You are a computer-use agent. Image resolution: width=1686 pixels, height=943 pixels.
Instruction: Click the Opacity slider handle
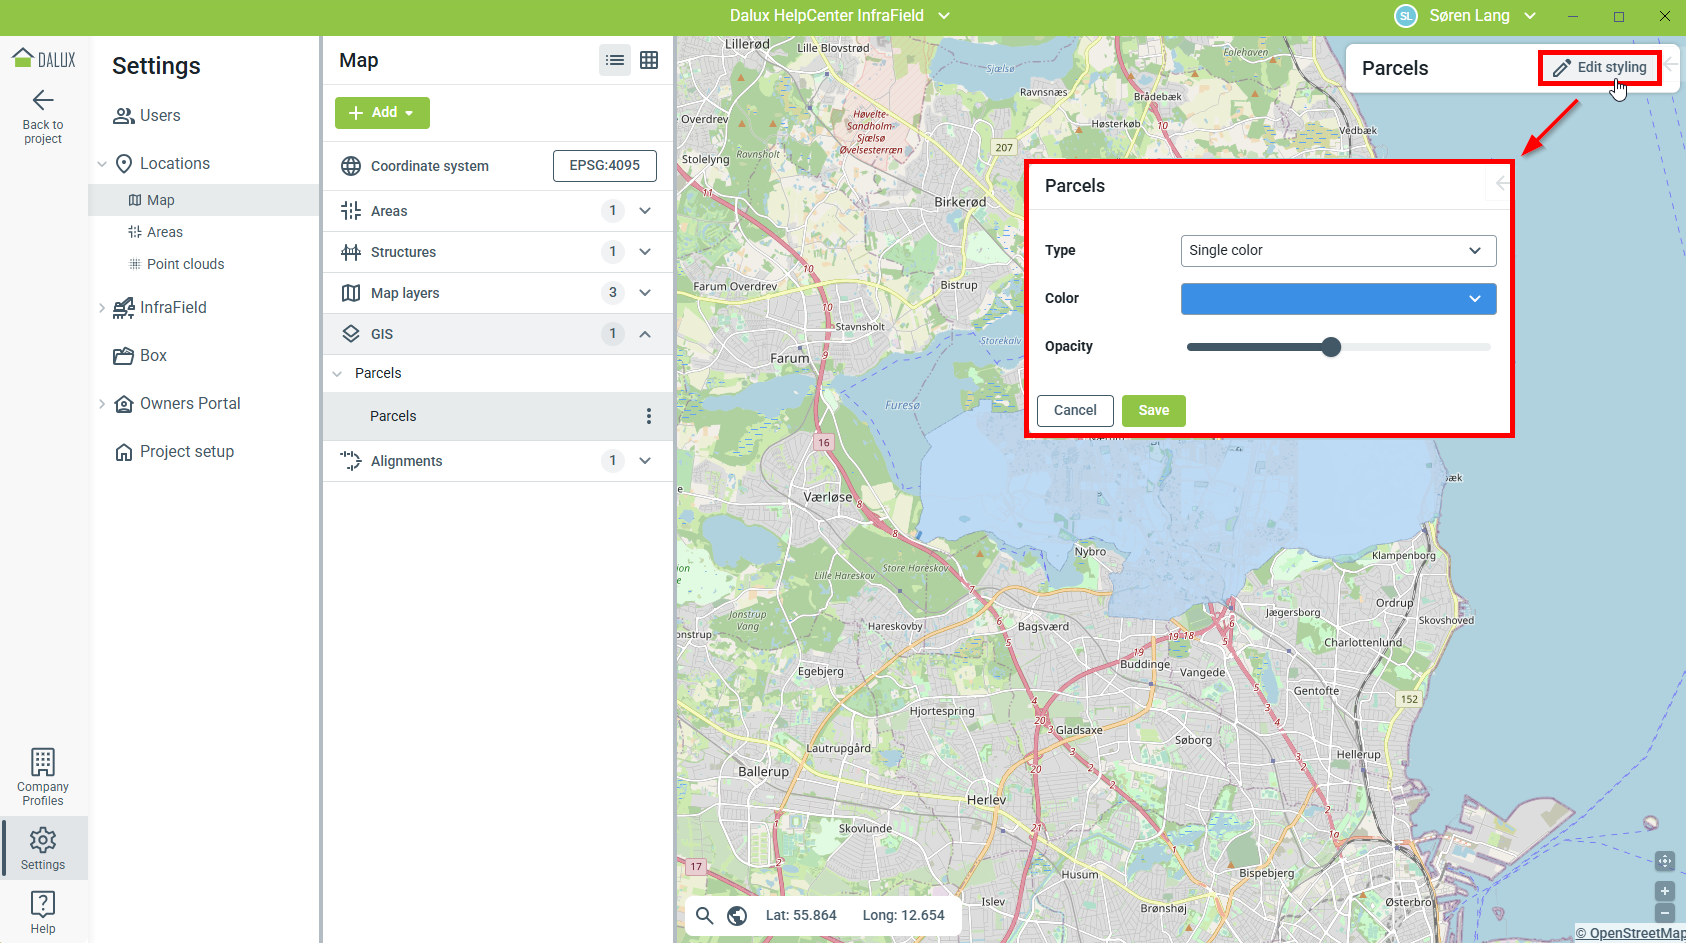click(1330, 347)
